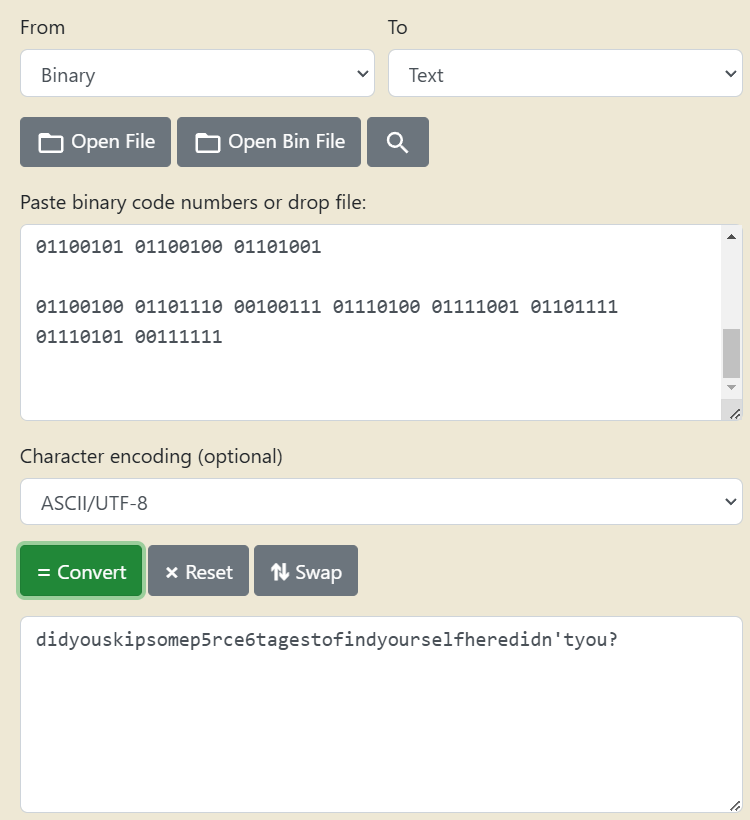The height and width of the screenshot is (820, 750).
Task: Click the Open File label
Action: (x=113, y=142)
